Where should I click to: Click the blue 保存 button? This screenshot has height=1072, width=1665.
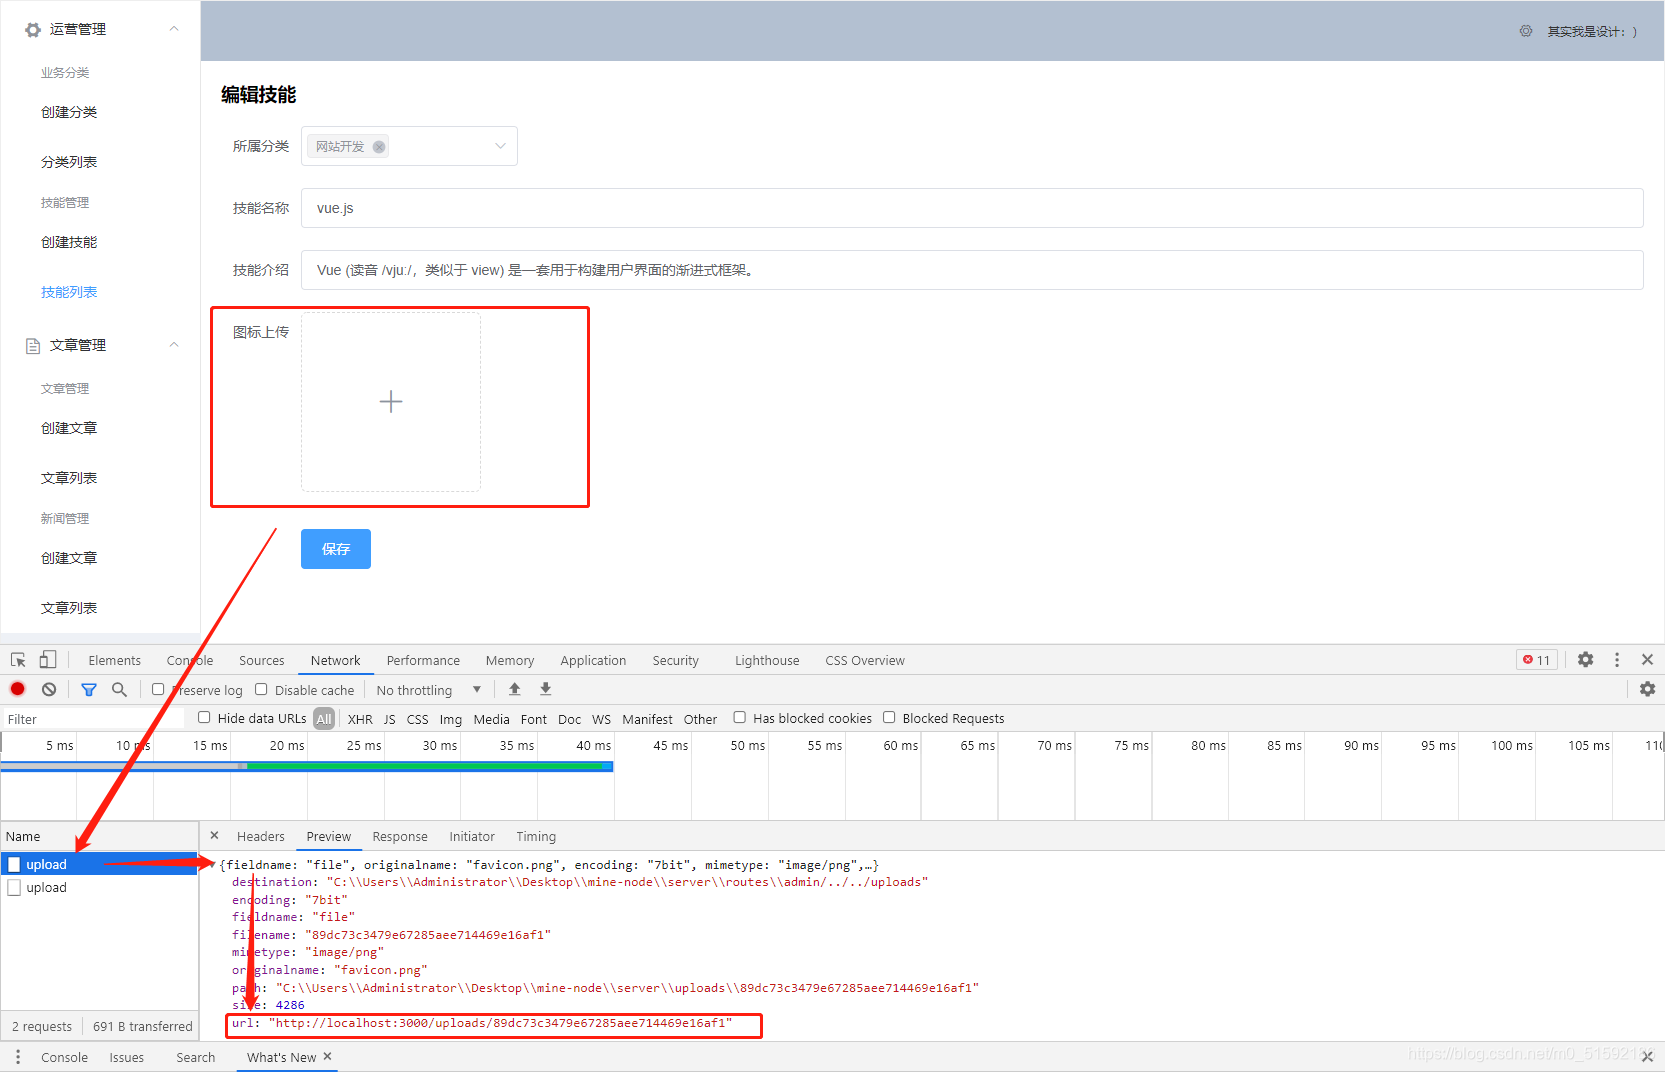coord(336,549)
